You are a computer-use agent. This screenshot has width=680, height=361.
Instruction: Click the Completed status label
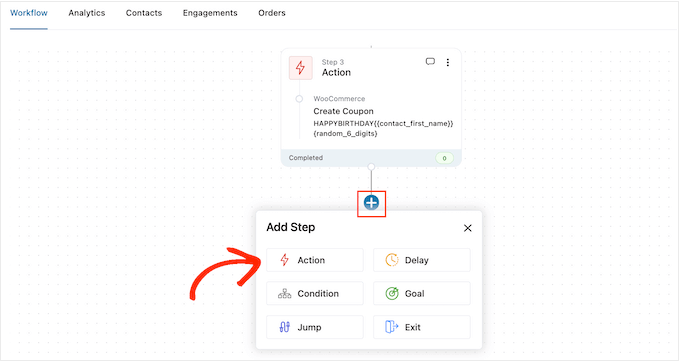[x=306, y=158]
